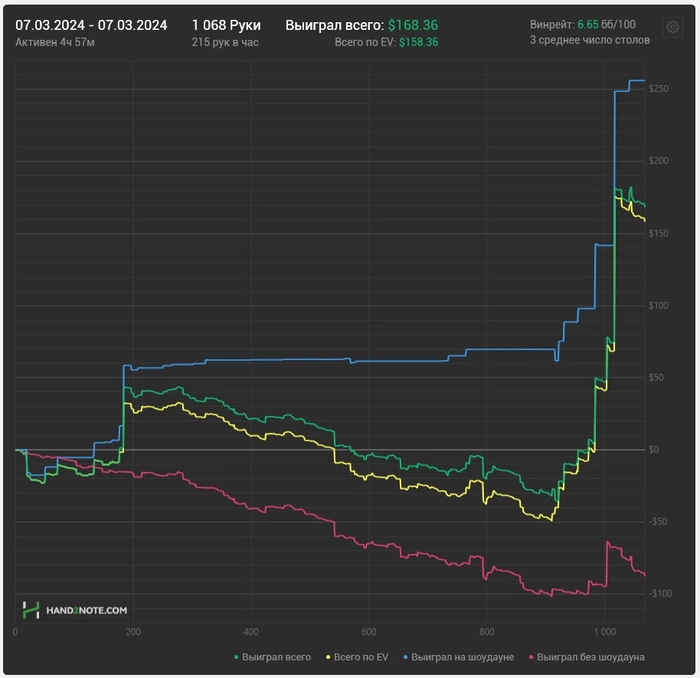Click the -$100 y-axis label
Image resolution: width=700 pixels, height=678 pixels.
pyautogui.click(x=660, y=594)
